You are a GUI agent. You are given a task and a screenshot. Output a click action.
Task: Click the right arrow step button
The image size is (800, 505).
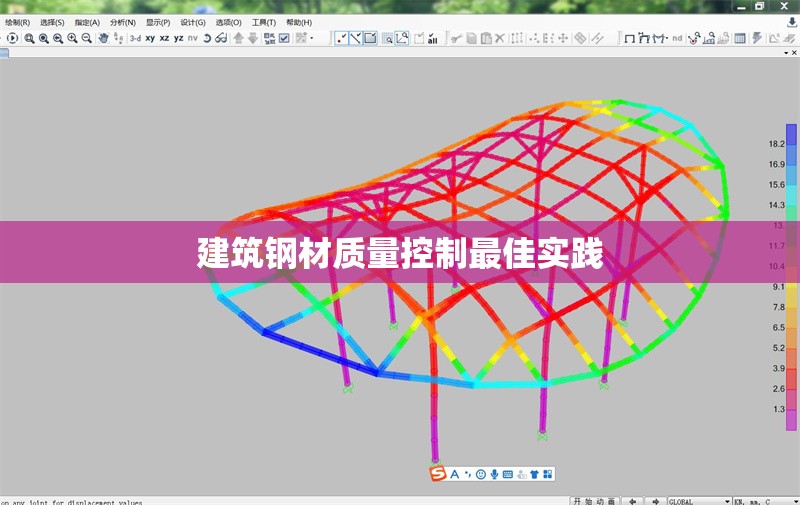[656, 501]
